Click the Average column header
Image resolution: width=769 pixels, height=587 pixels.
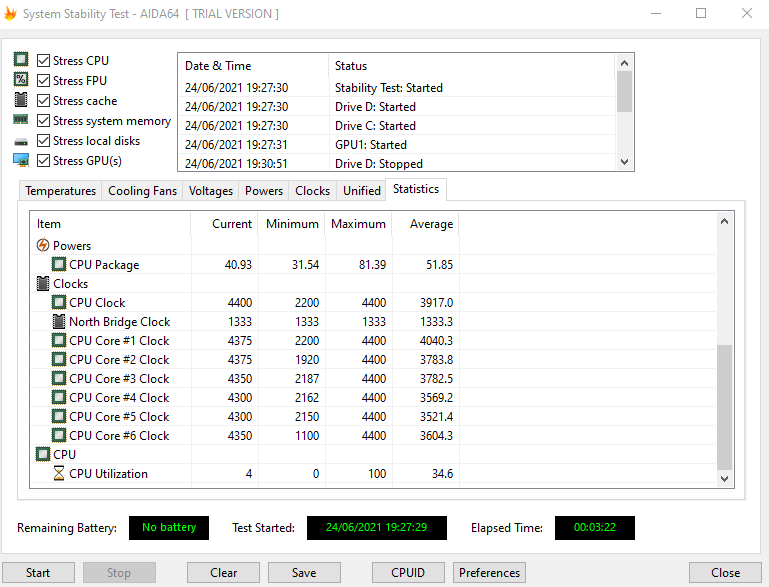click(x=426, y=224)
